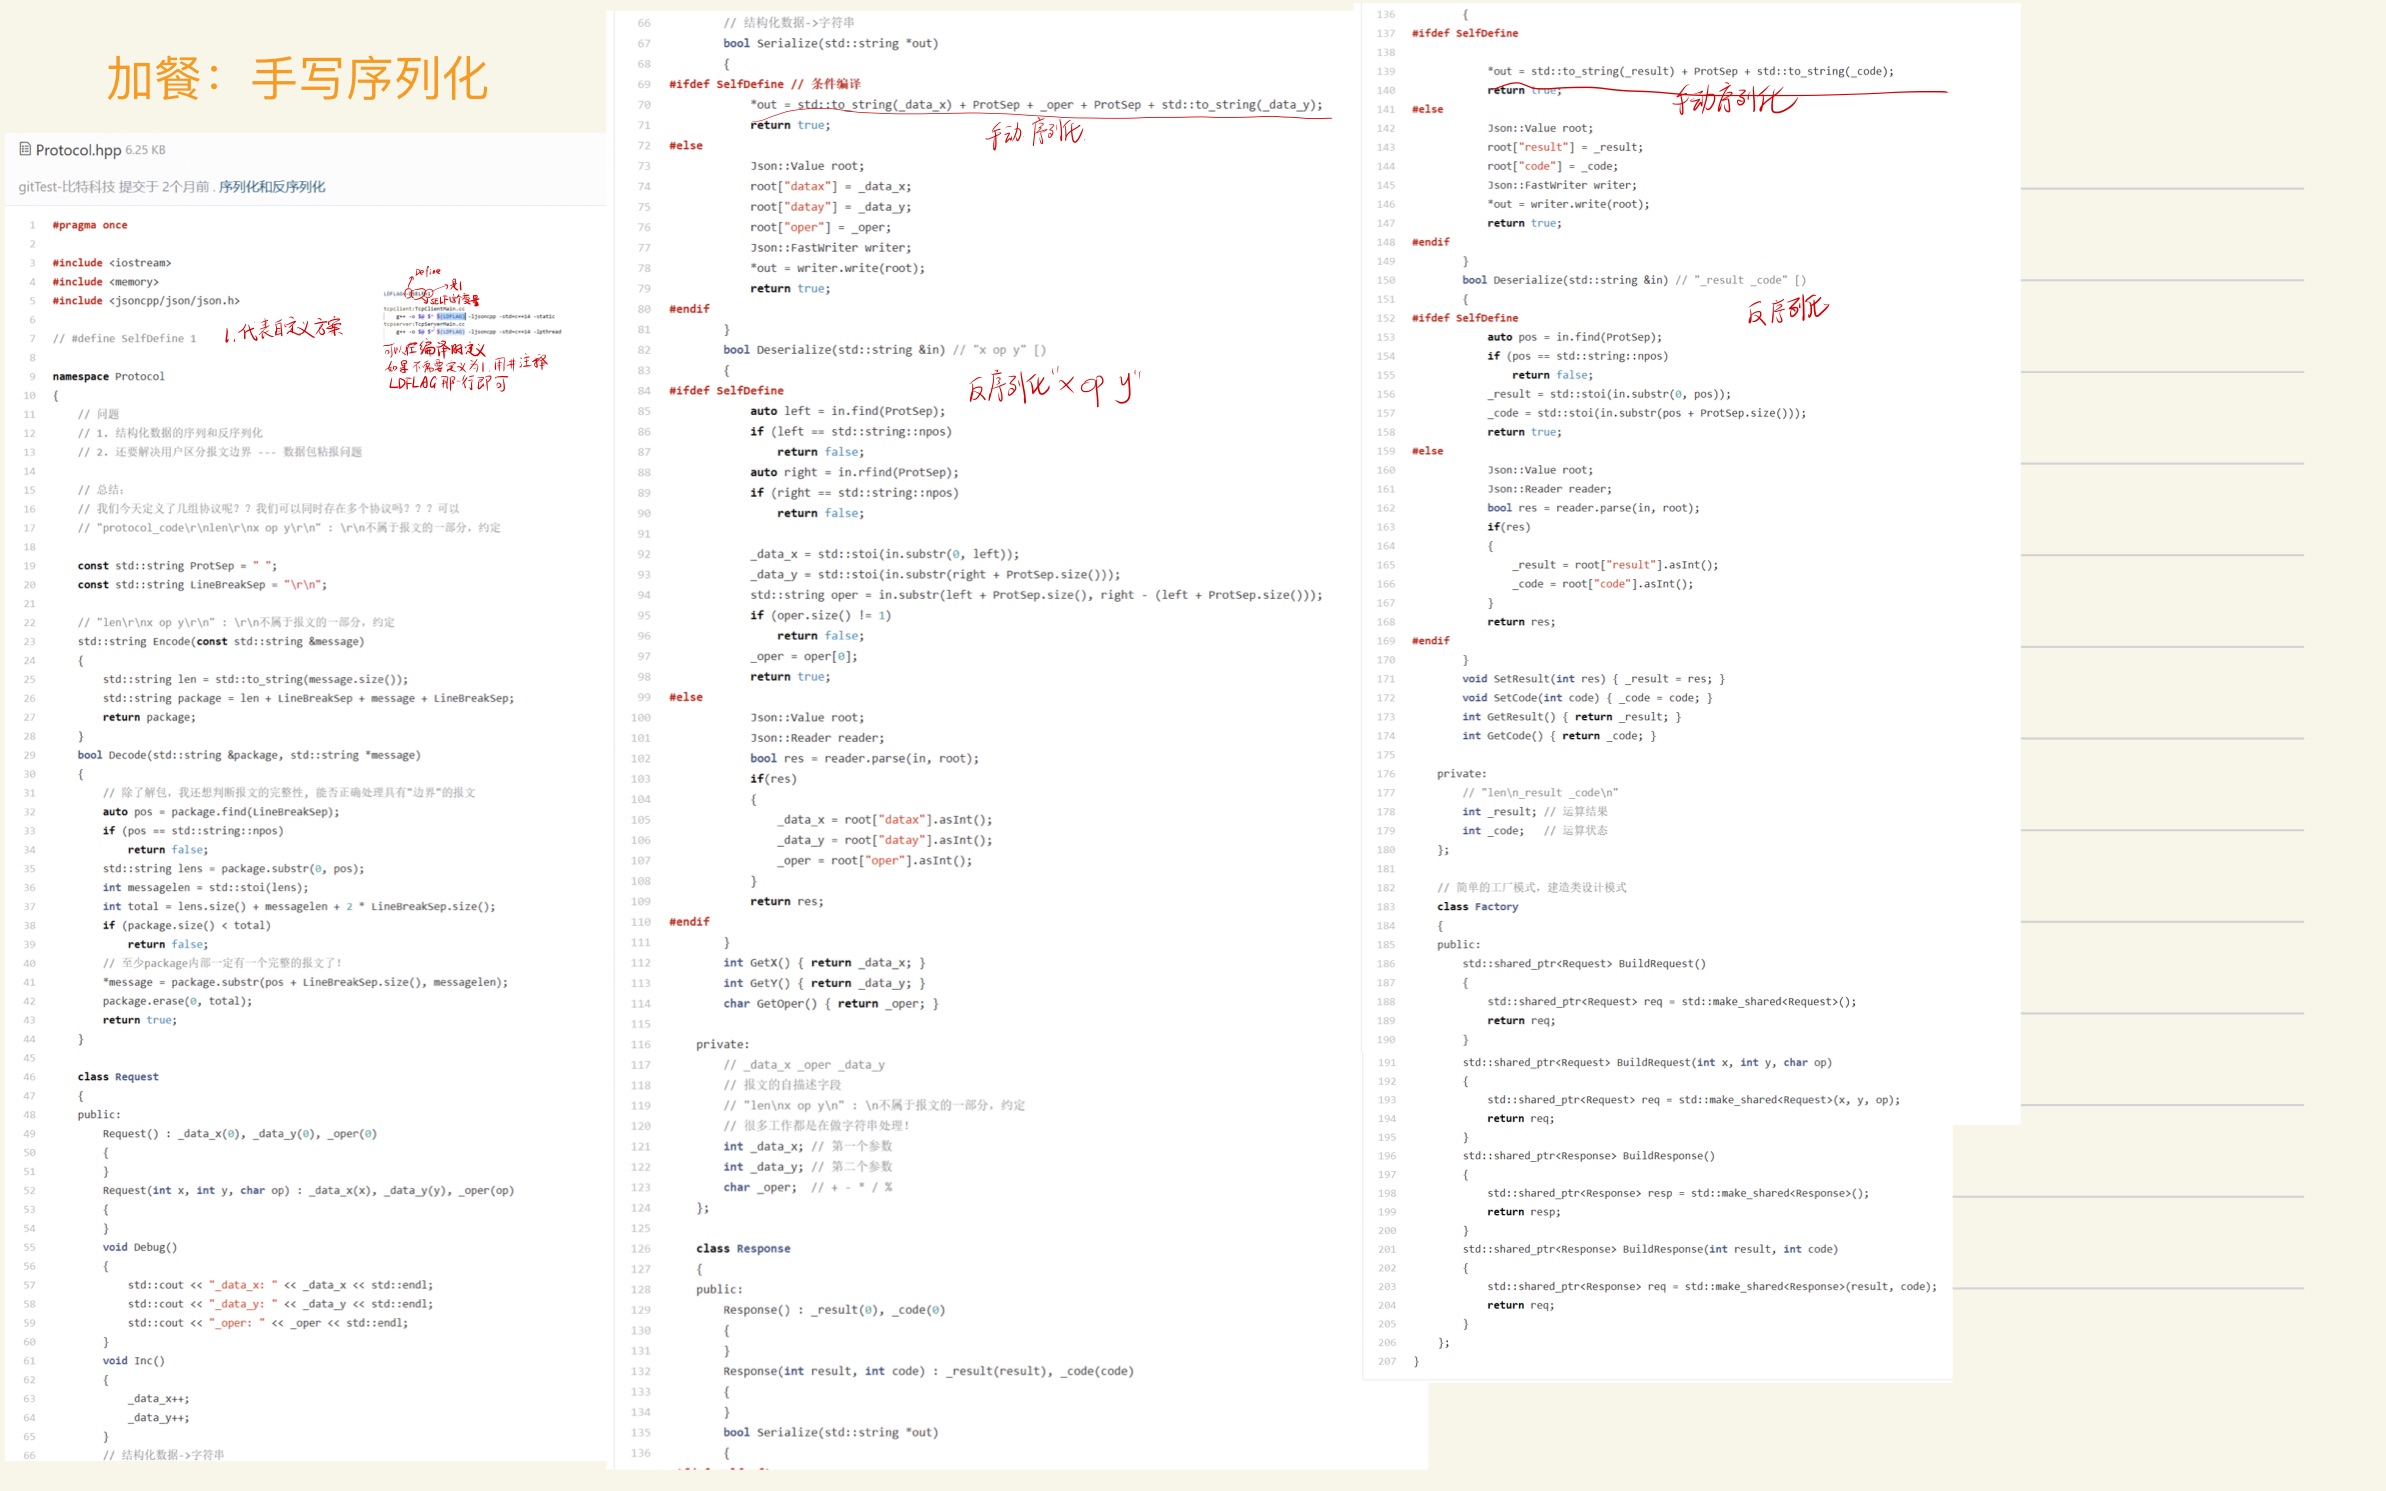The height and width of the screenshot is (1491, 2386).
Task: Open the 序列化和反序列化 commit link
Action: (x=272, y=187)
